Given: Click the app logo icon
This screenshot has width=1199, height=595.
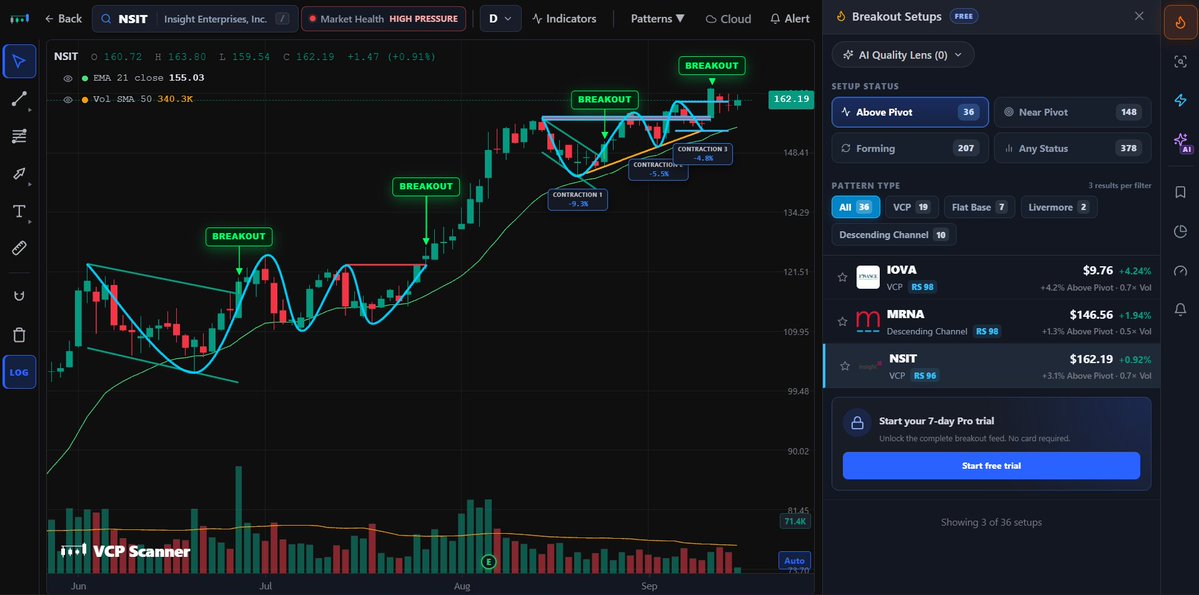Looking at the screenshot, I should click(21, 18).
